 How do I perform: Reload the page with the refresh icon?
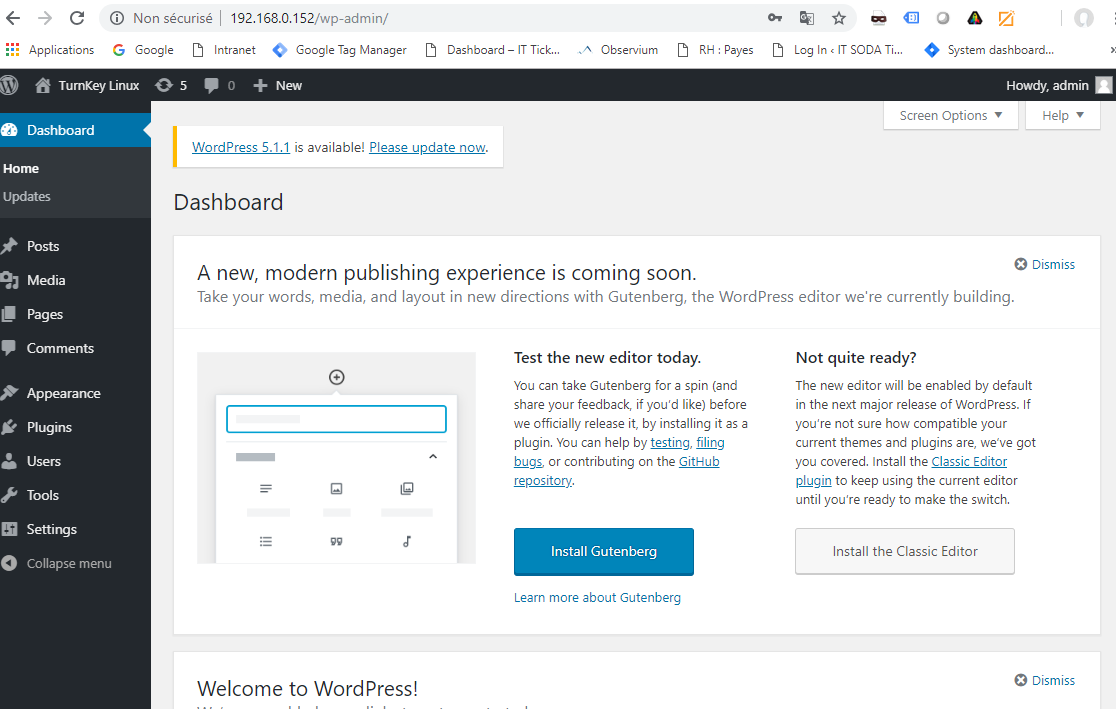[77, 18]
